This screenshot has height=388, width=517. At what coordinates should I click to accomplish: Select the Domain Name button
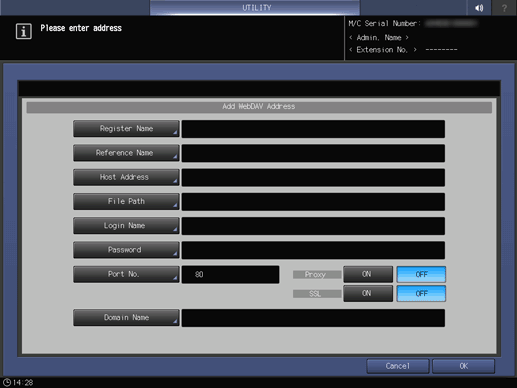point(126,318)
